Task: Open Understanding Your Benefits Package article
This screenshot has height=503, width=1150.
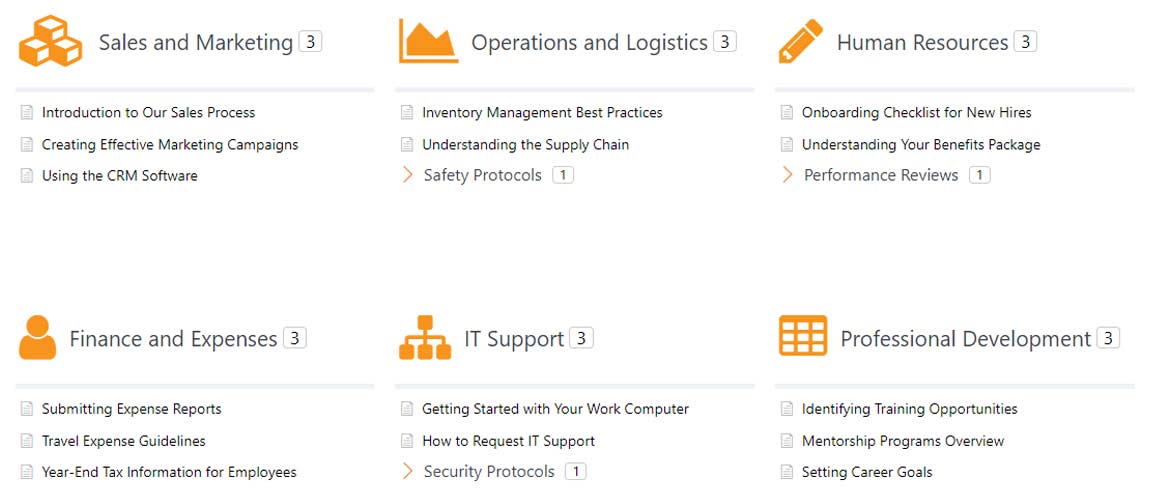Action: 921,145
